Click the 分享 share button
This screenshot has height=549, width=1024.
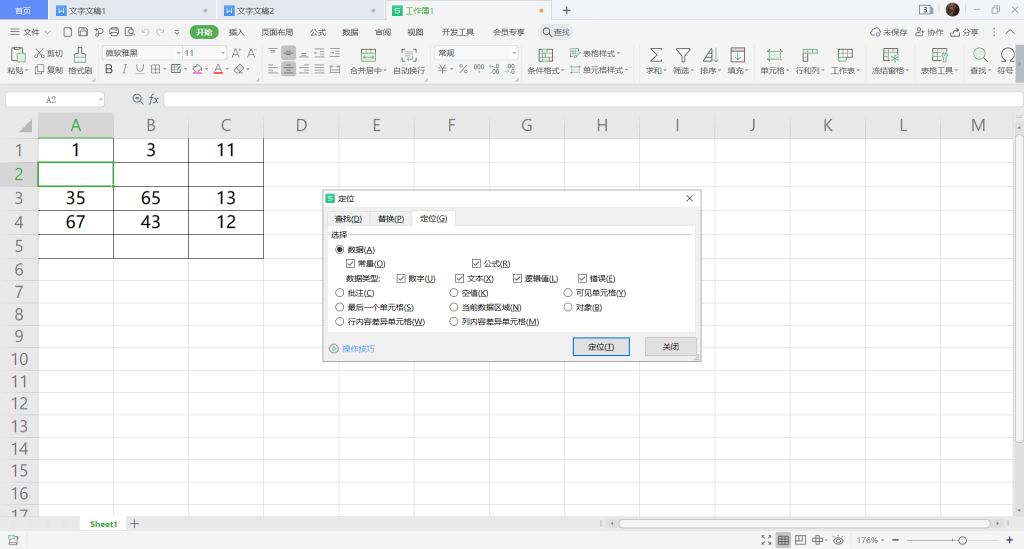(965, 32)
